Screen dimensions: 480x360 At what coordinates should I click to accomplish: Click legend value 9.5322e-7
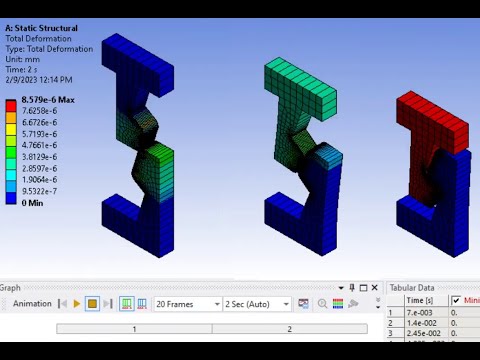39,191
